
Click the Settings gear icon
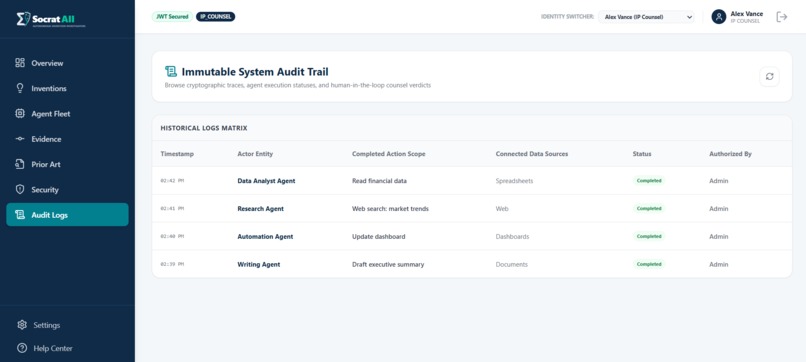pyautogui.click(x=22, y=325)
